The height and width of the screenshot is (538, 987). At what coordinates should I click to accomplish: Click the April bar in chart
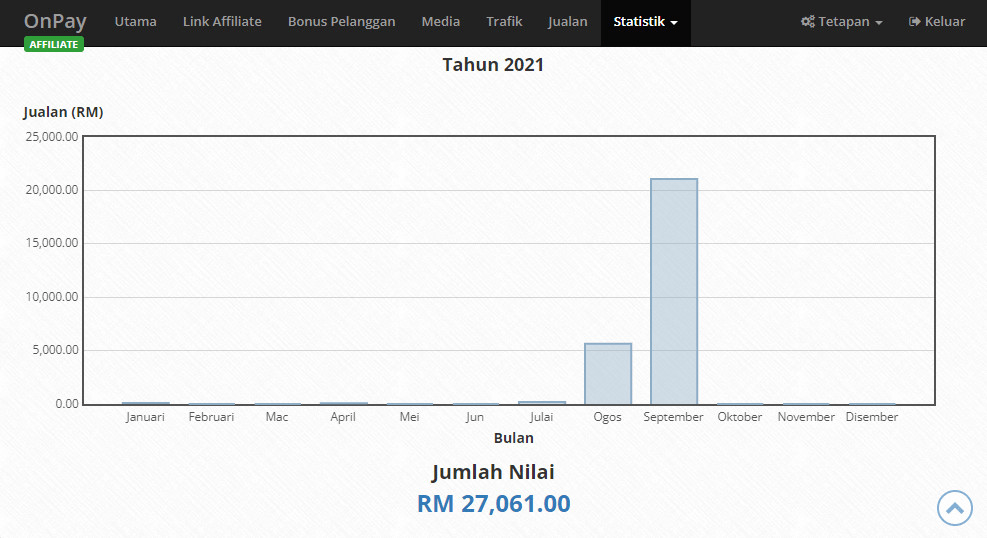click(344, 403)
